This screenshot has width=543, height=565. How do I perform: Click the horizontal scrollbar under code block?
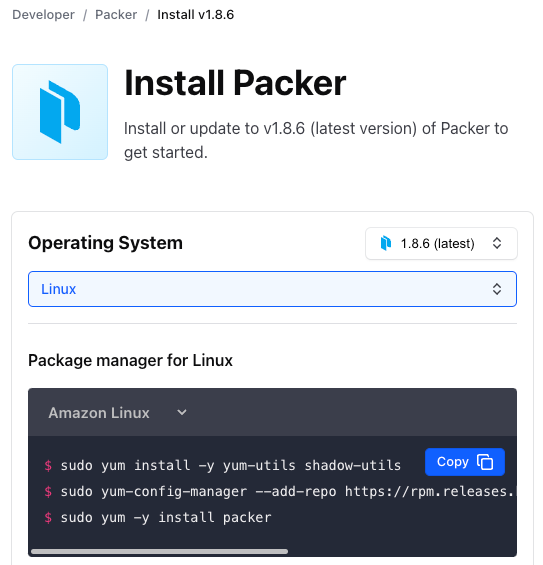coord(159,551)
